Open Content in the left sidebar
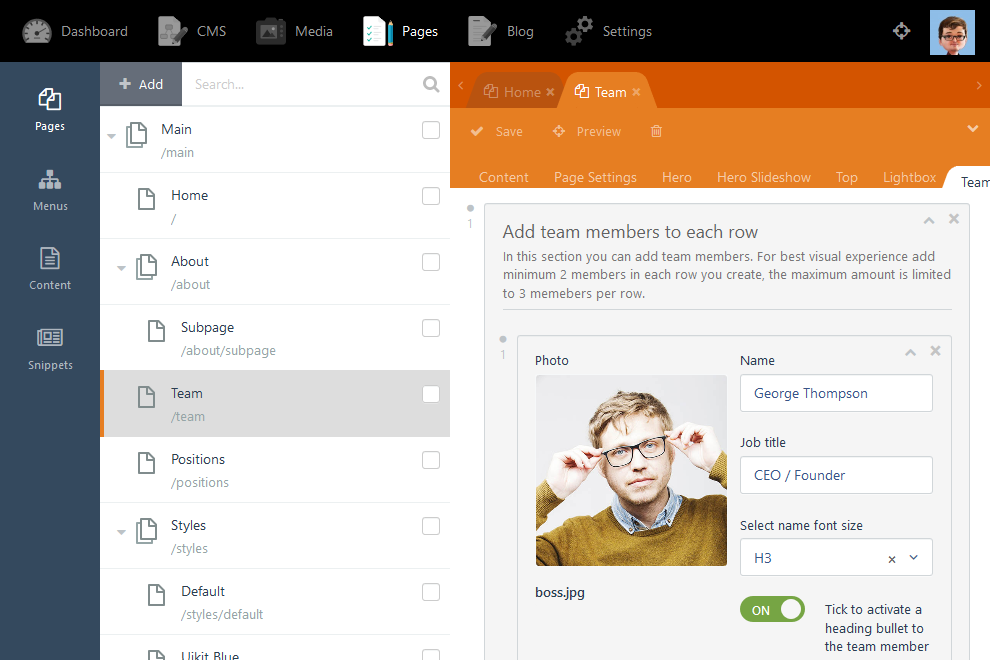 (50, 269)
